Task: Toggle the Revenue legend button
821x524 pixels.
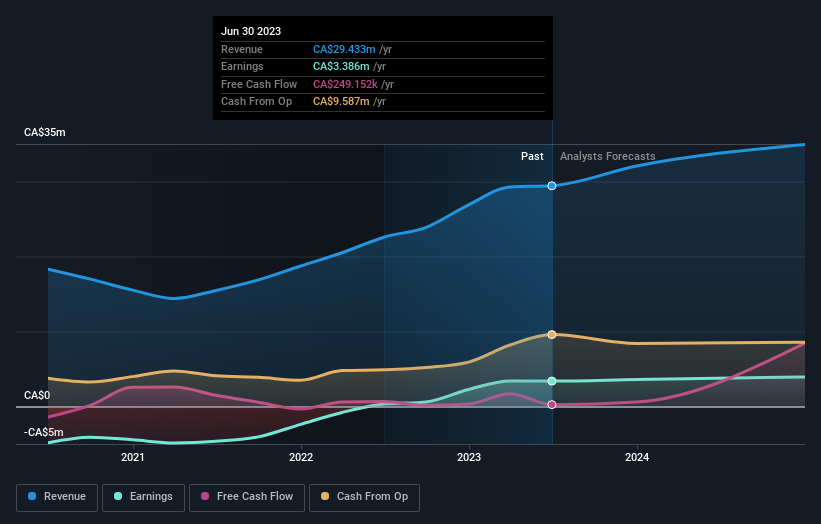Action: tap(57, 497)
